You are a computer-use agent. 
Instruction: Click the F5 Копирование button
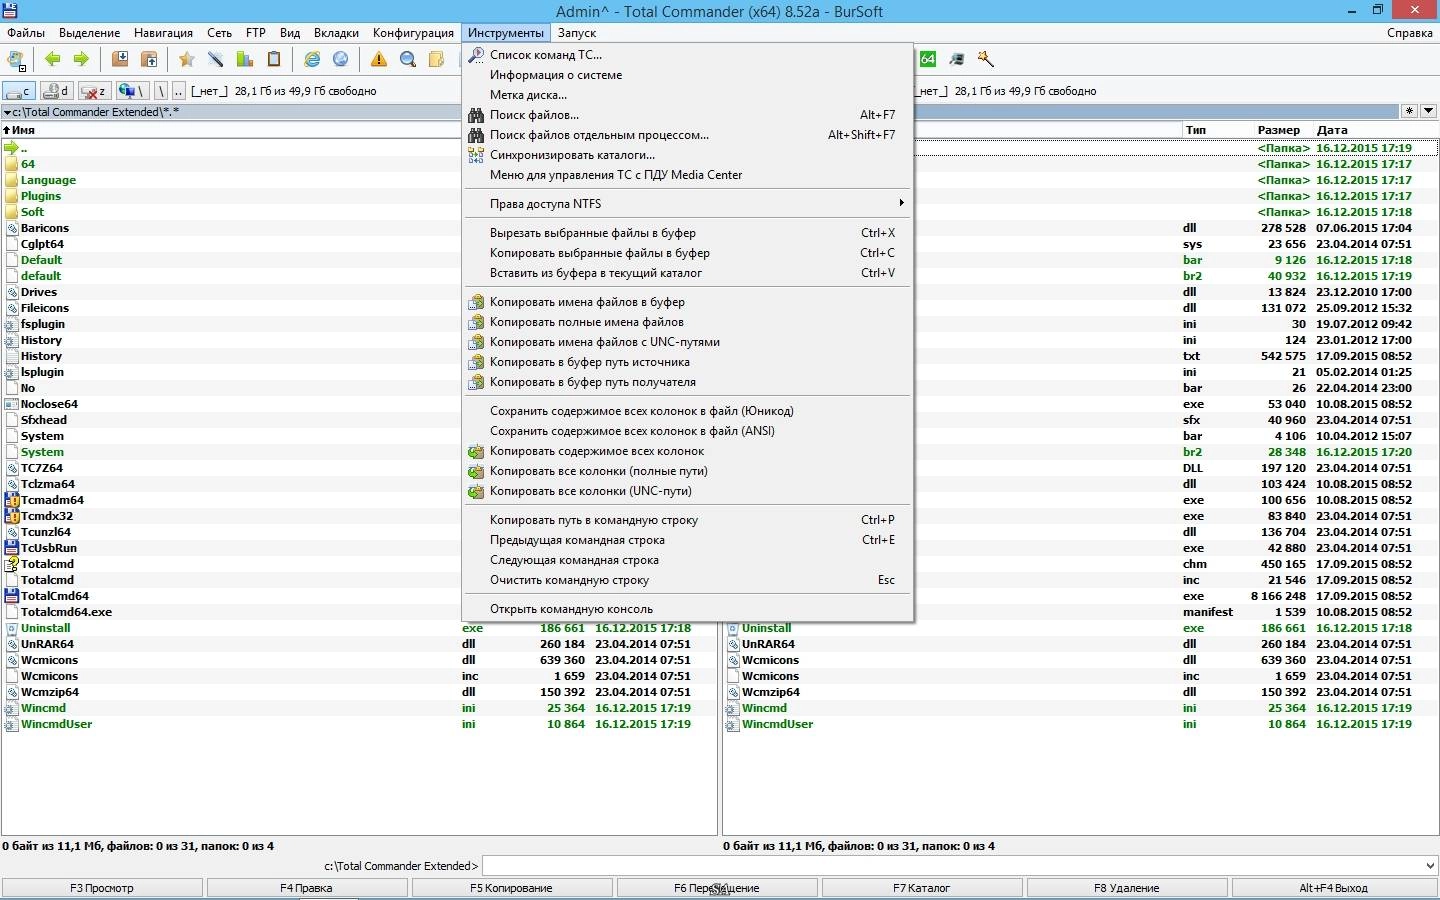coord(512,888)
